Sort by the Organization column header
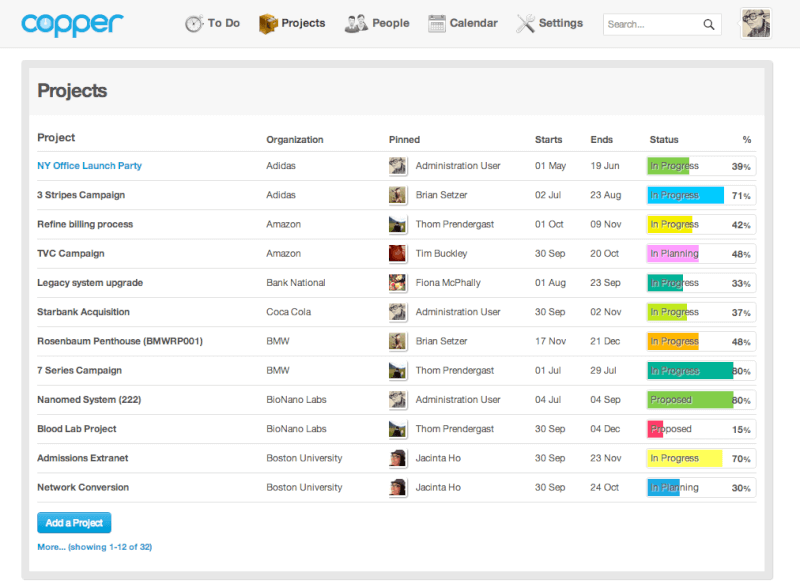 (x=295, y=140)
